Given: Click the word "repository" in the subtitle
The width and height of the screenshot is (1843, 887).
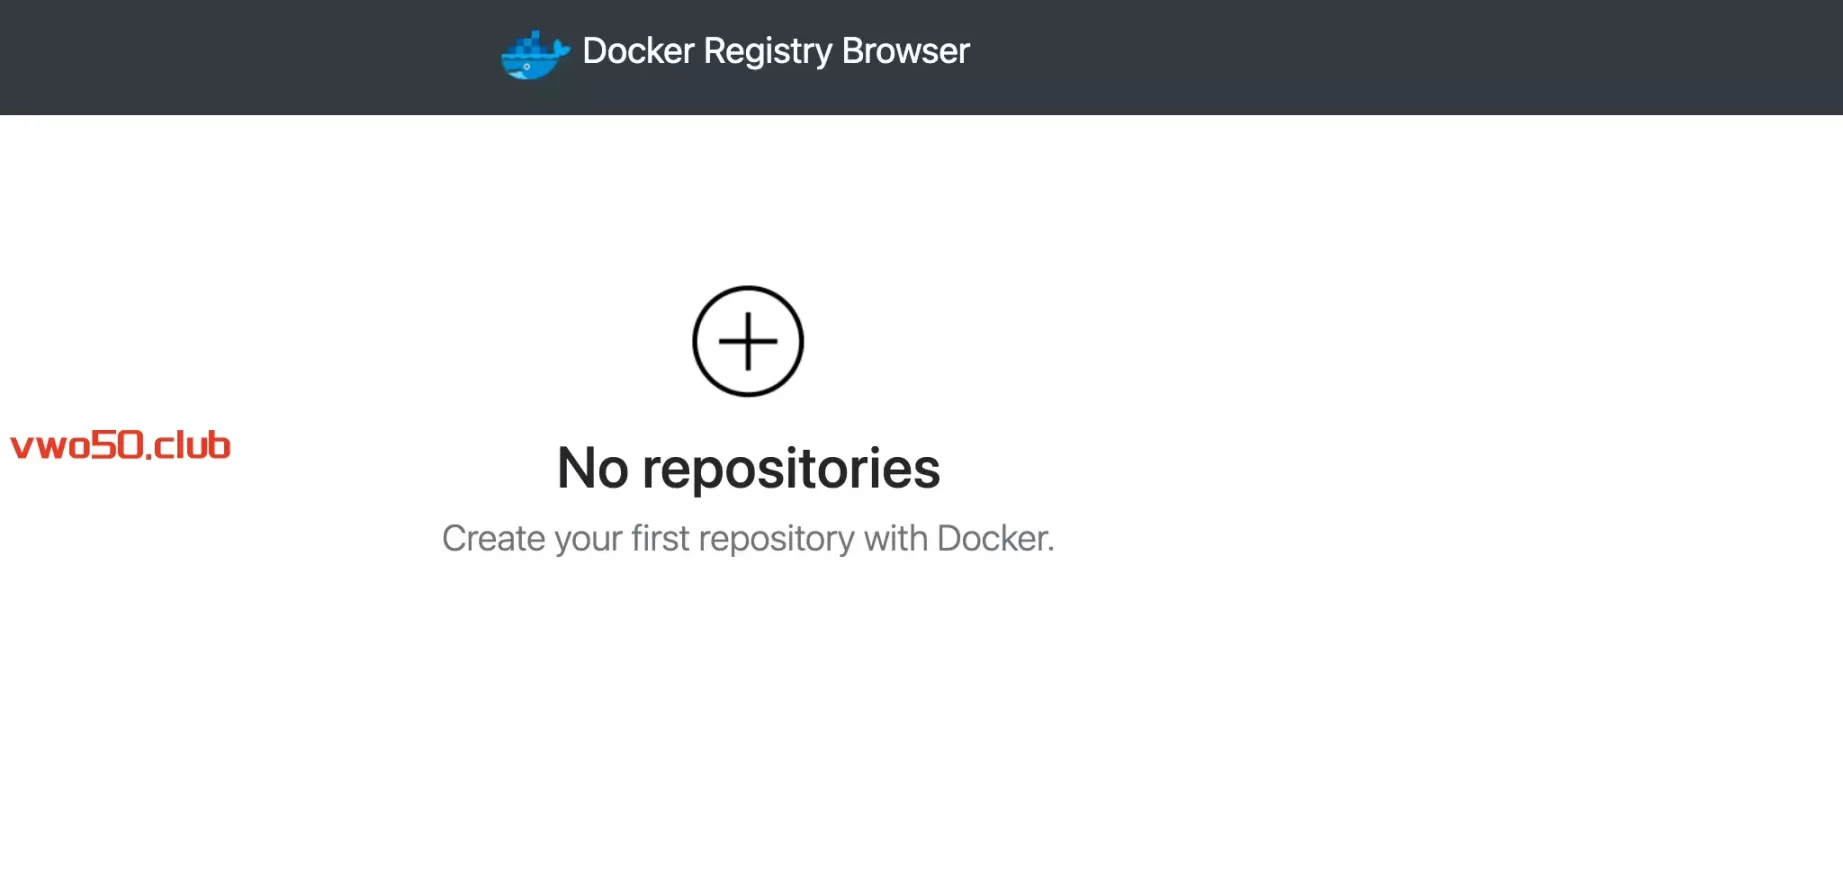Looking at the screenshot, I should [776, 539].
